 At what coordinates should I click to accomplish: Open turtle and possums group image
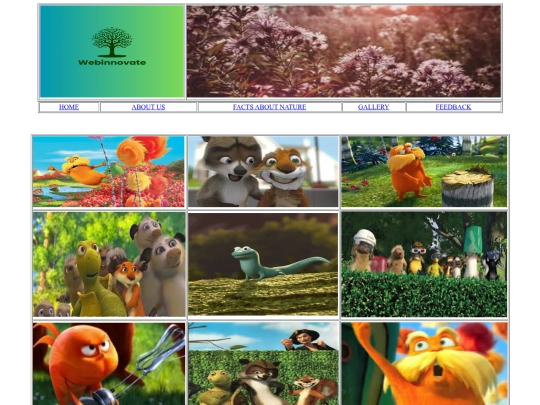tap(109, 264)
